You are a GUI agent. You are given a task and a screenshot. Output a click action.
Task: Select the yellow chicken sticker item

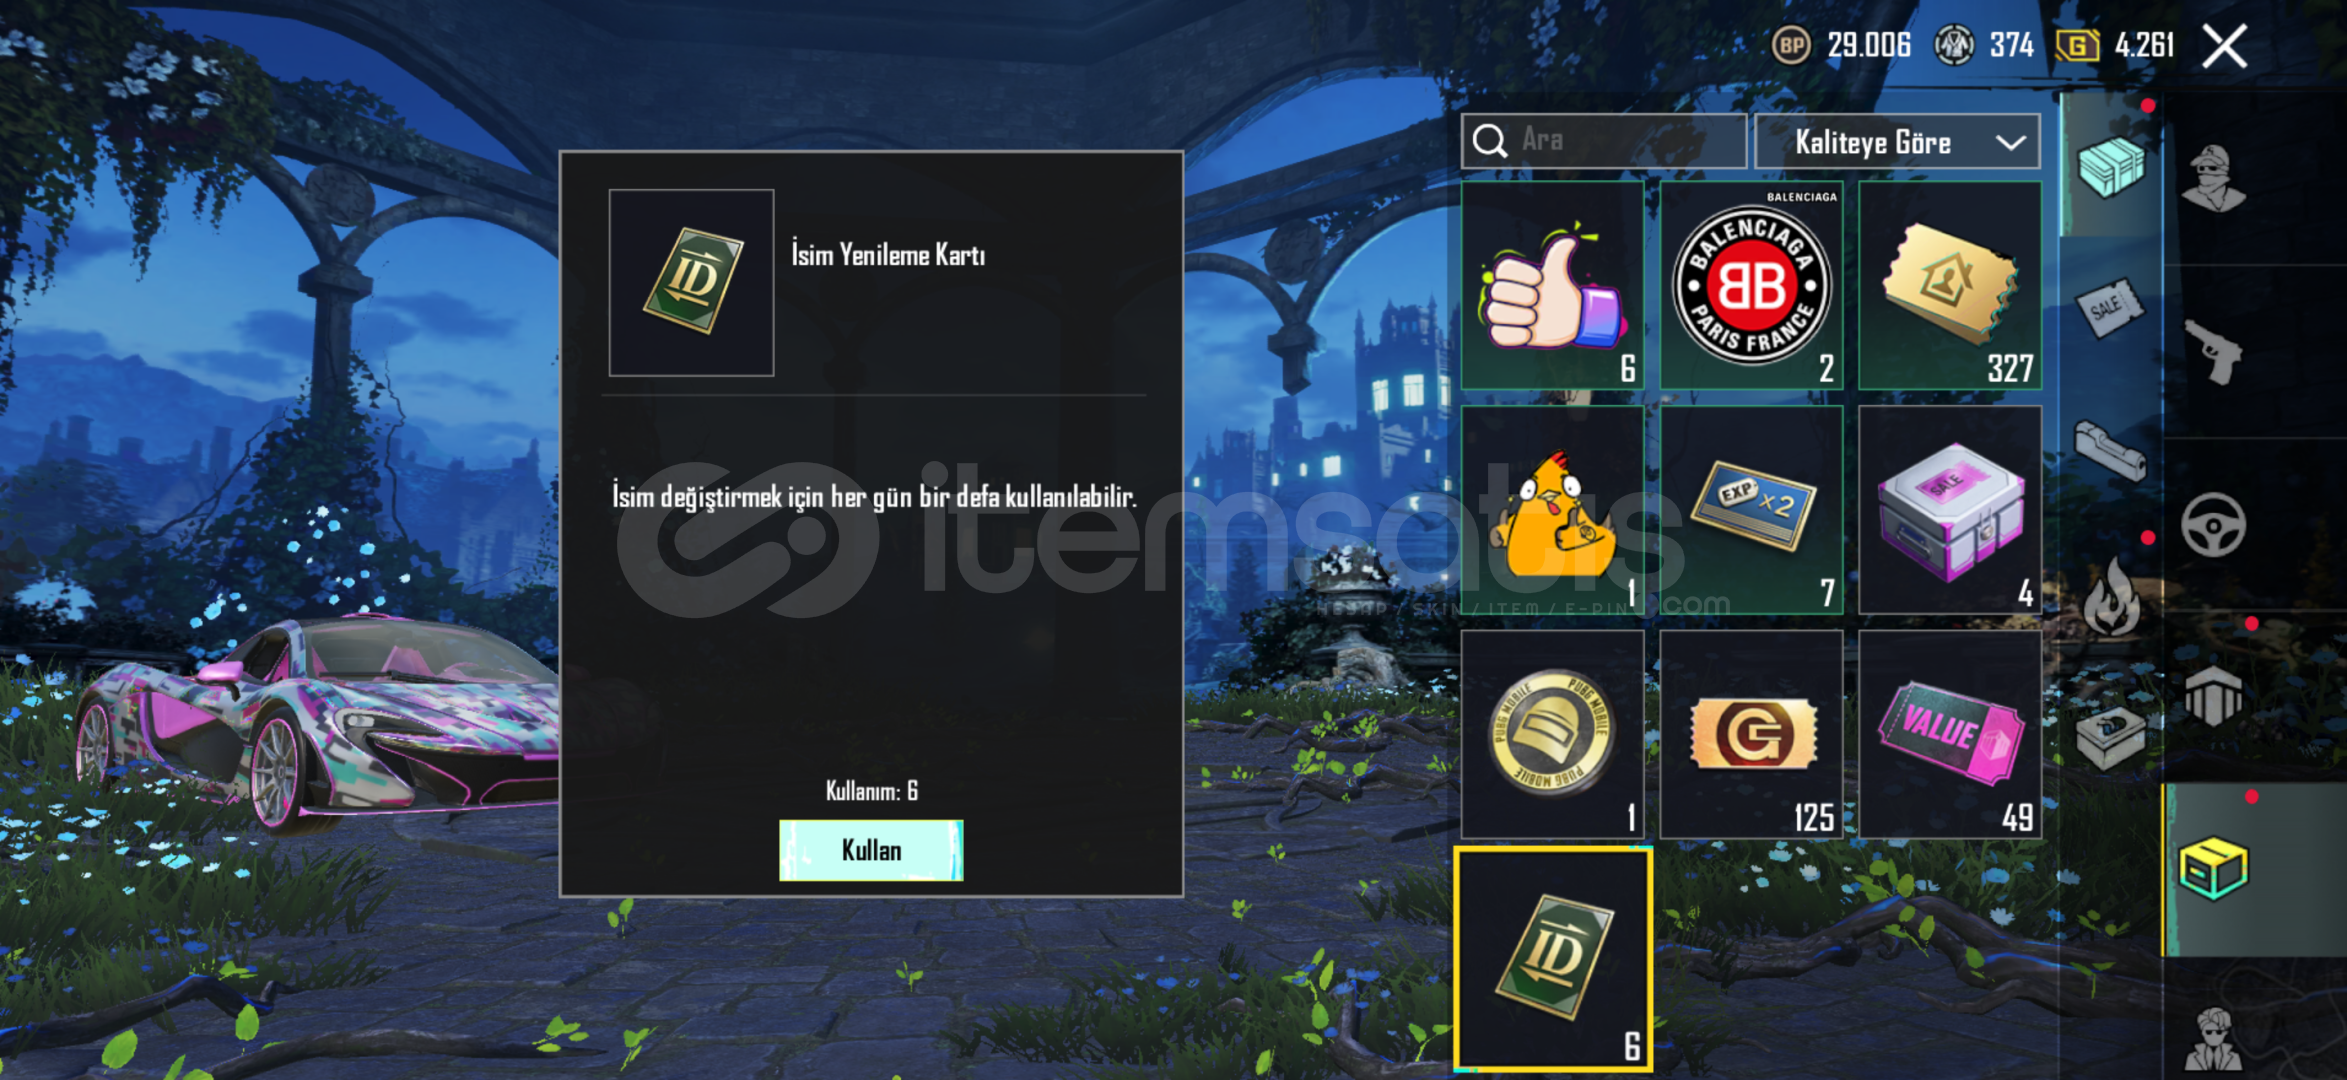[1552, 510]
